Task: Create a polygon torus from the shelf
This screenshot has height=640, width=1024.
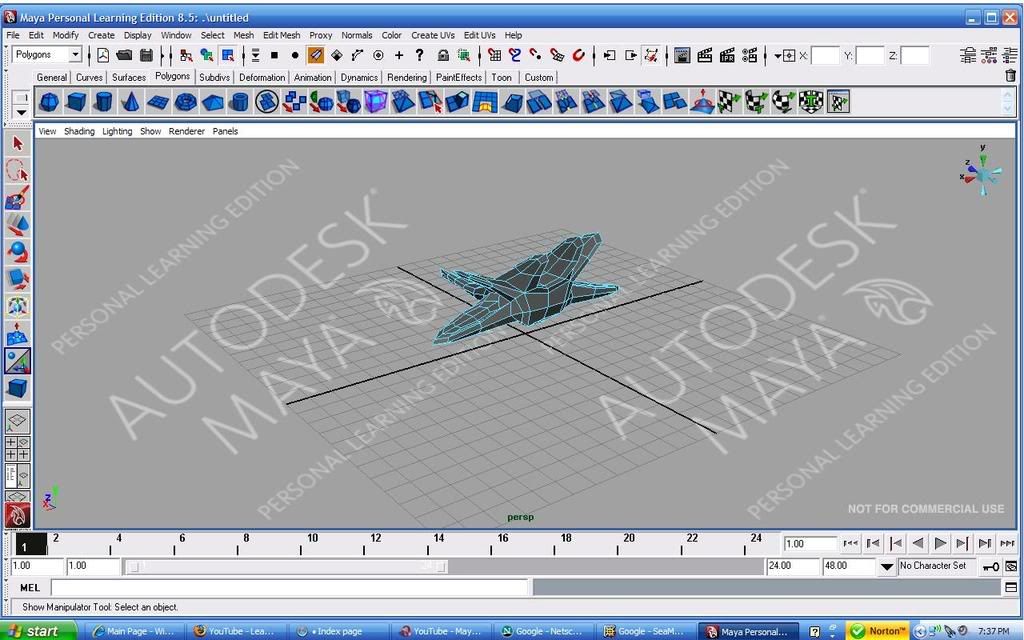Action: pos(186,102)
